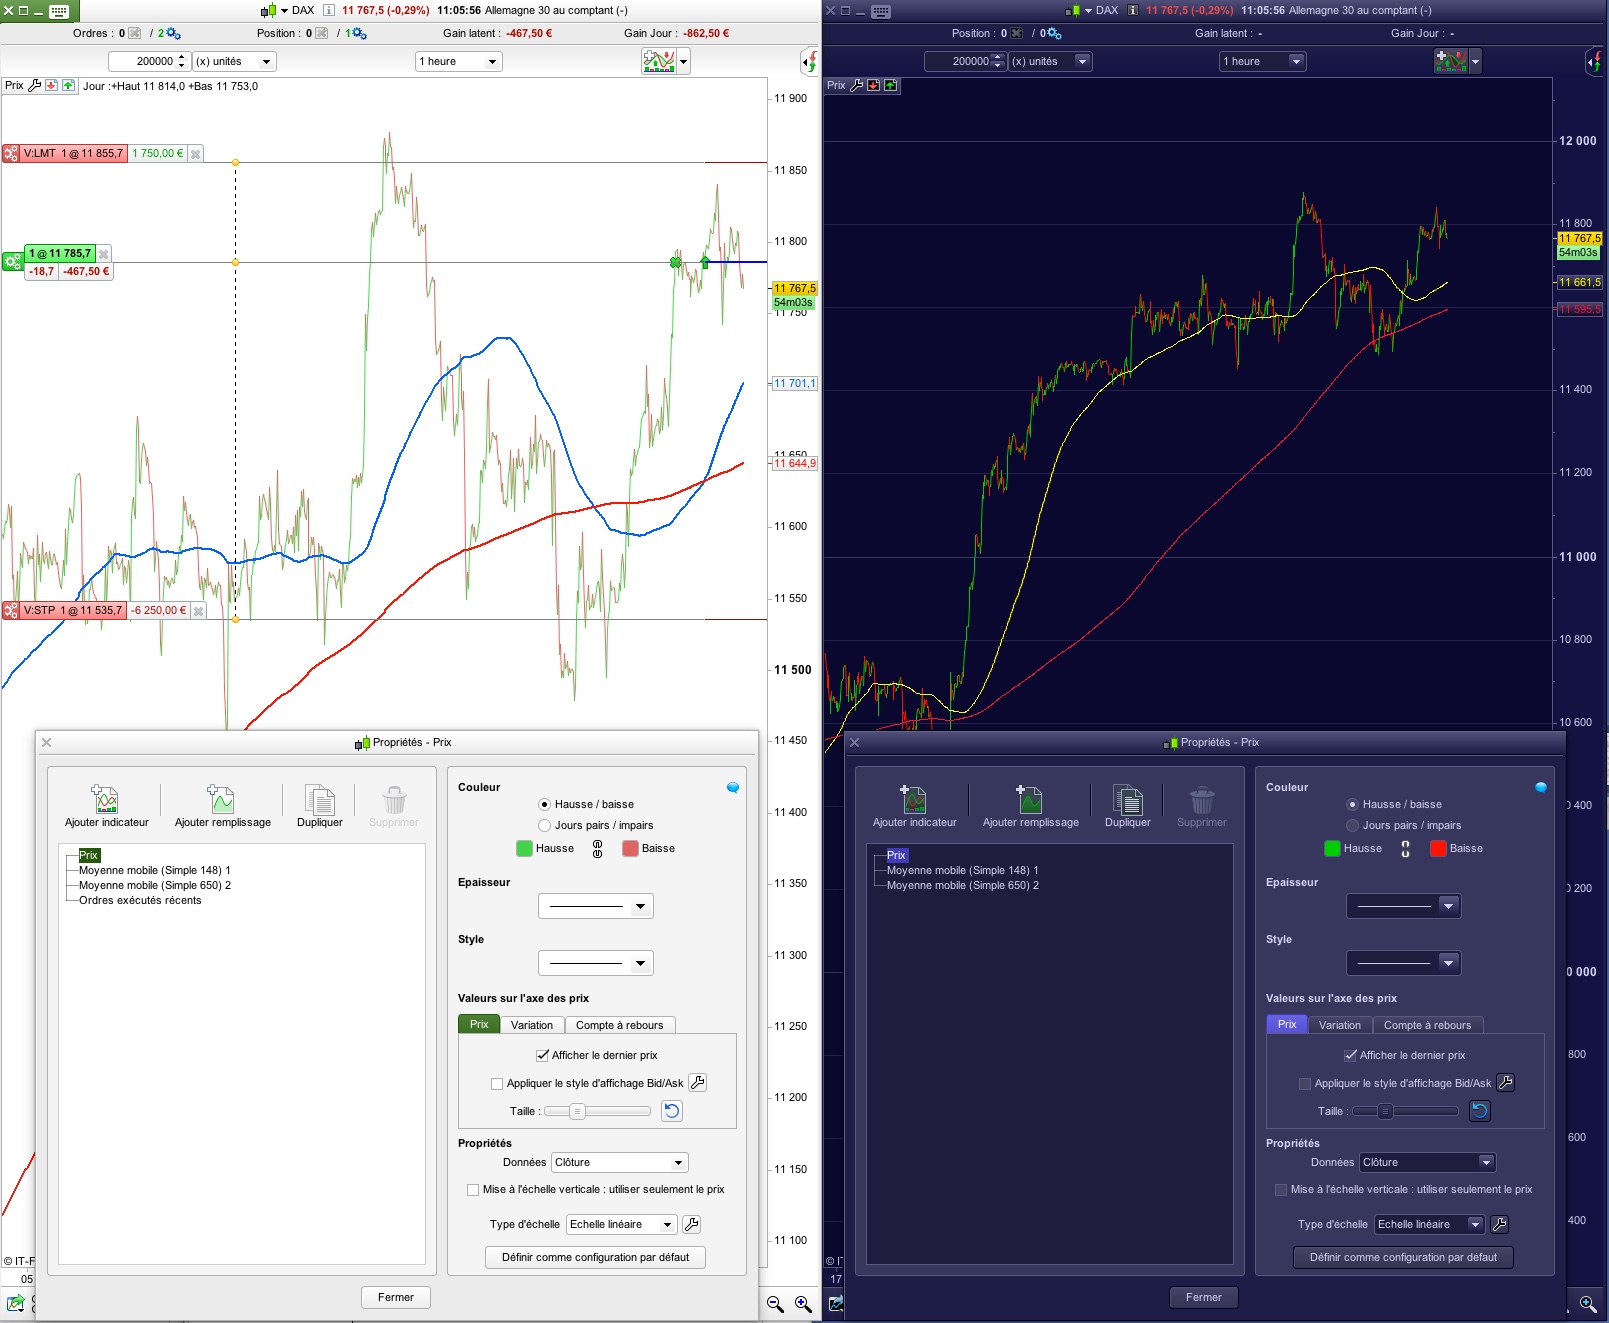Select the Prix tab in the light dialog
Screen dimensions: 1609x1323
click(x=479, y=1024)
